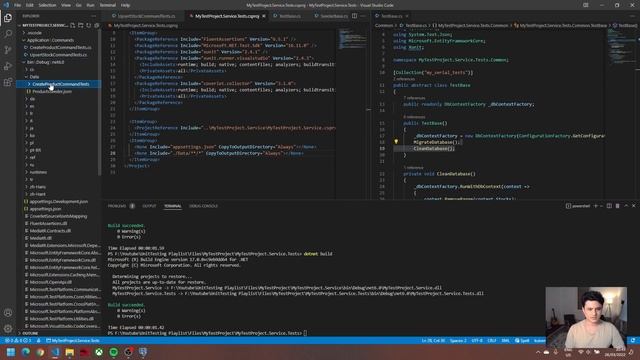The width and height of the screenshot is (640, 360).
Task: Click the XML language mode status item
Action: pos(505,340)
